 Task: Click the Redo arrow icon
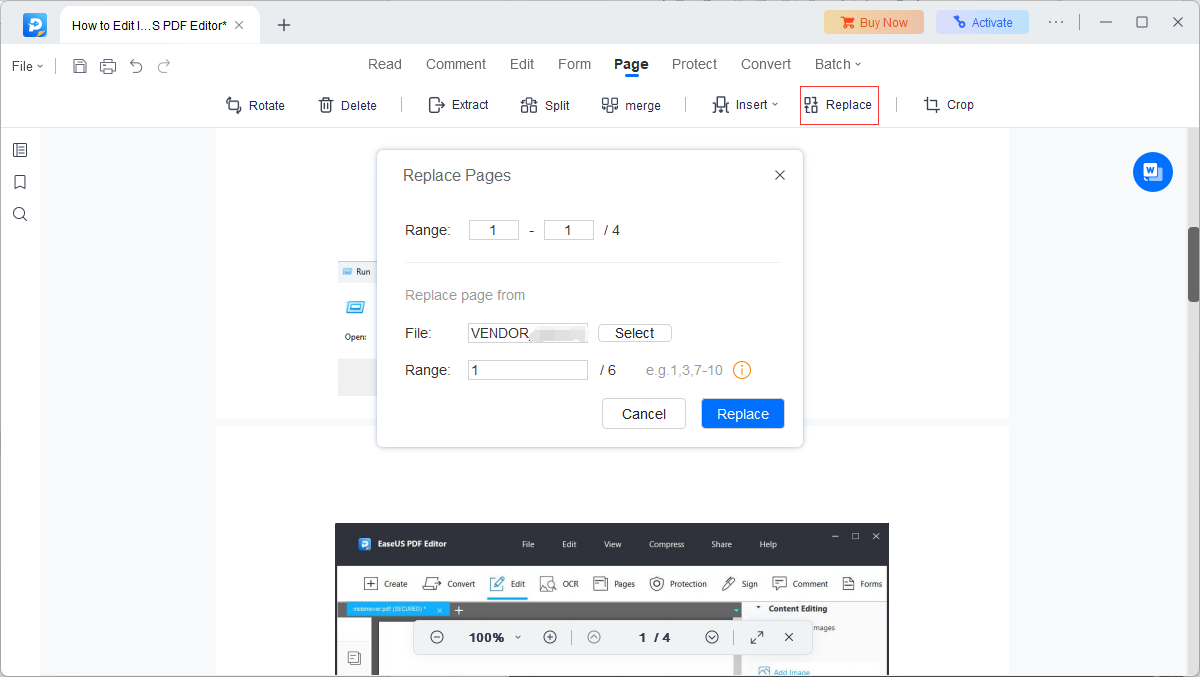pos(164,66)
